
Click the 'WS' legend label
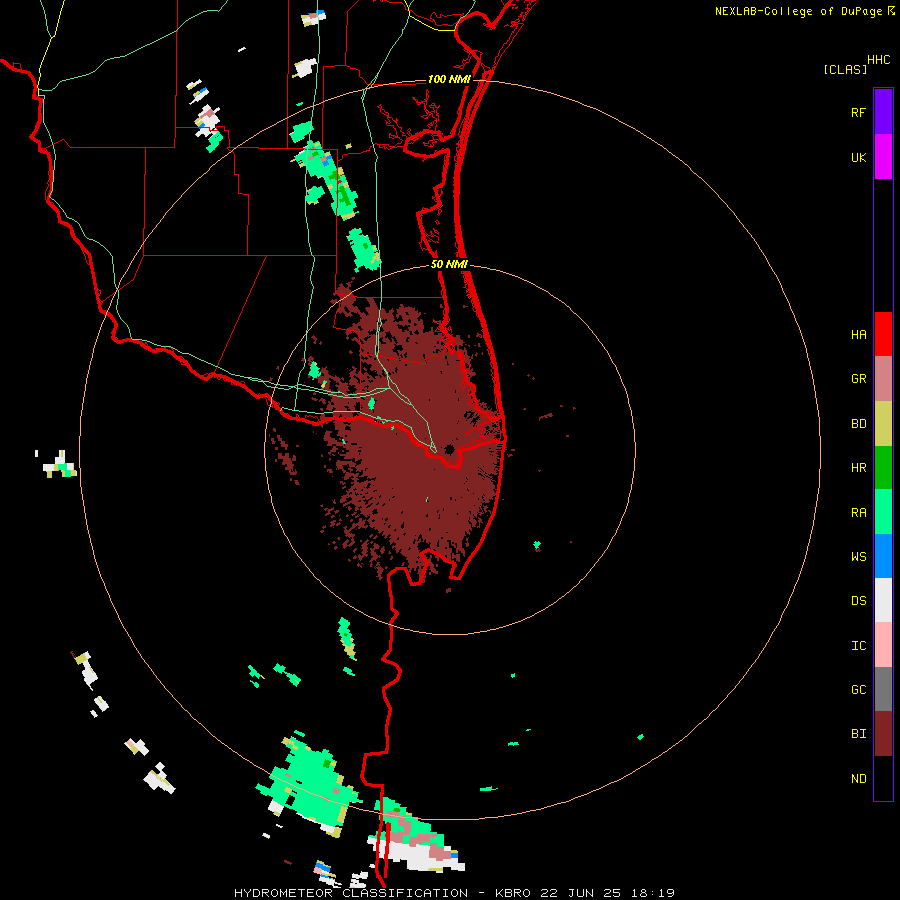coord(858,557)
